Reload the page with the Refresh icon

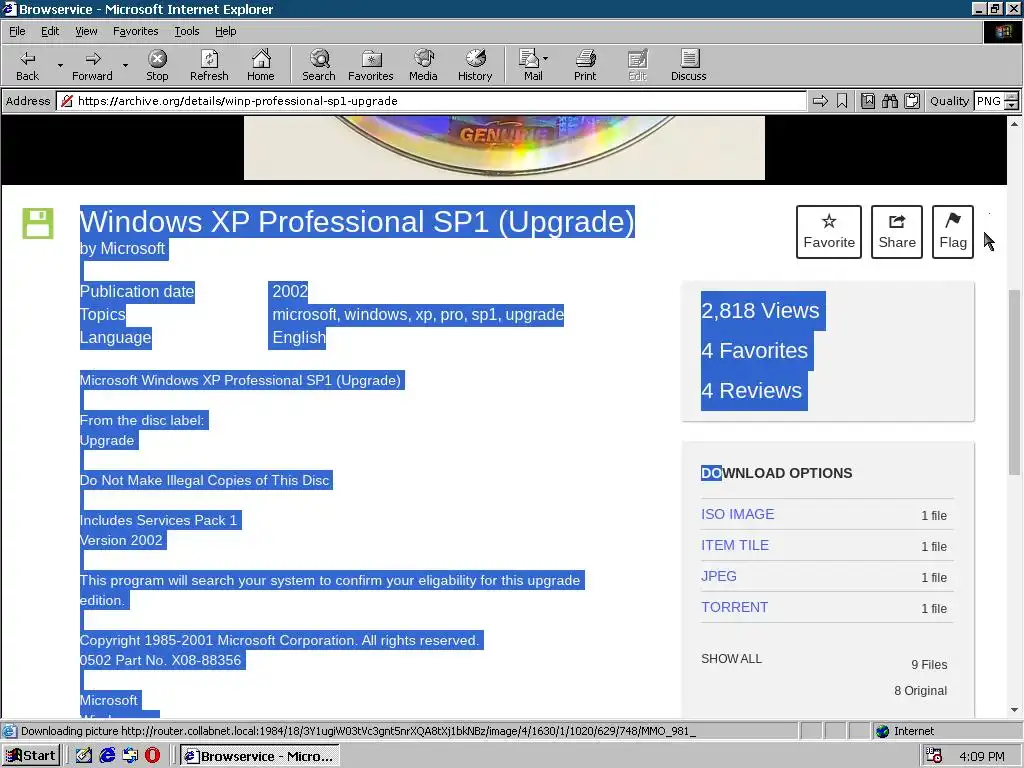(x=209, y=65)
